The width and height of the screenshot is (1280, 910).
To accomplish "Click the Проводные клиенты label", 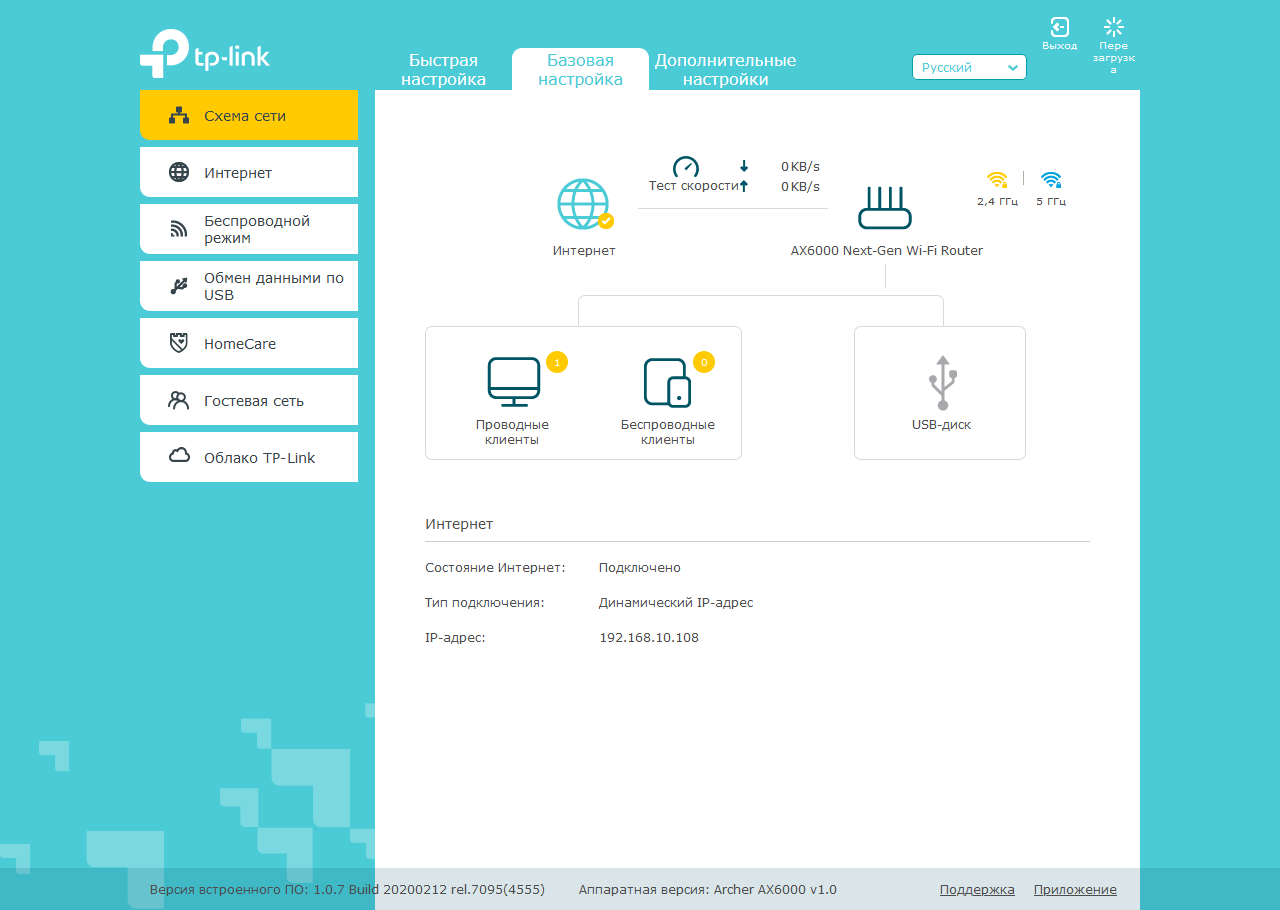I will tap(512, 432).
